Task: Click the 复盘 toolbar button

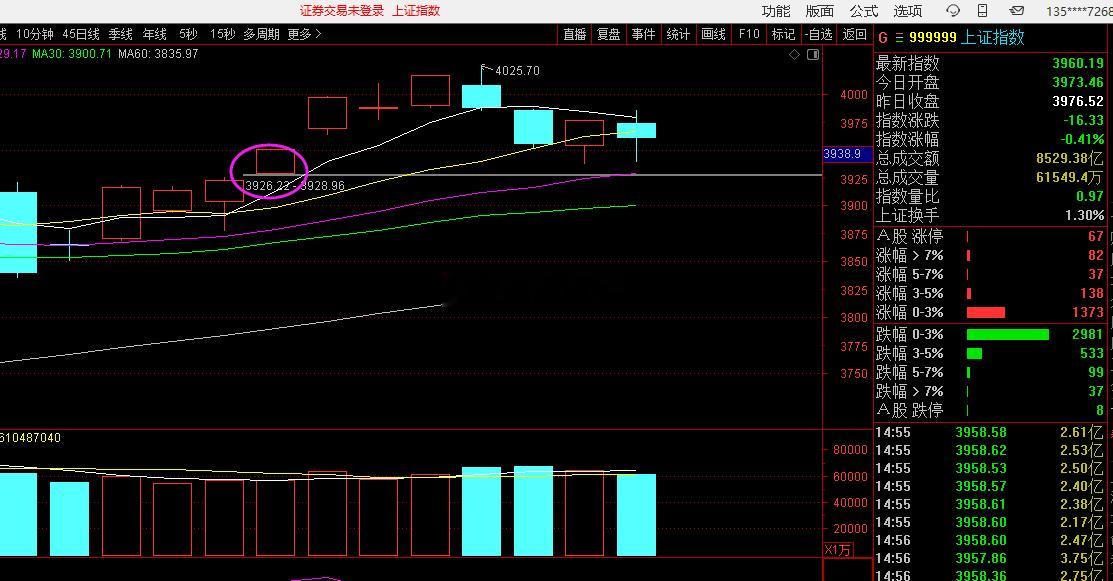Action: pos(608,34)
